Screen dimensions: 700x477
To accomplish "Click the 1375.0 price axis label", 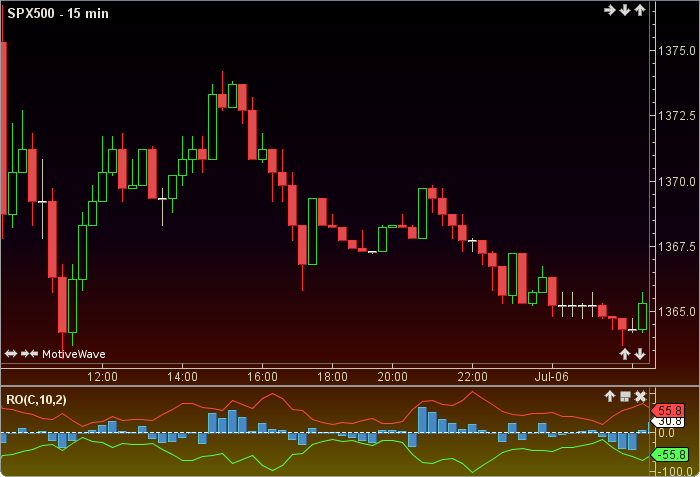I will pyautogui.click(x=677, y=51).
